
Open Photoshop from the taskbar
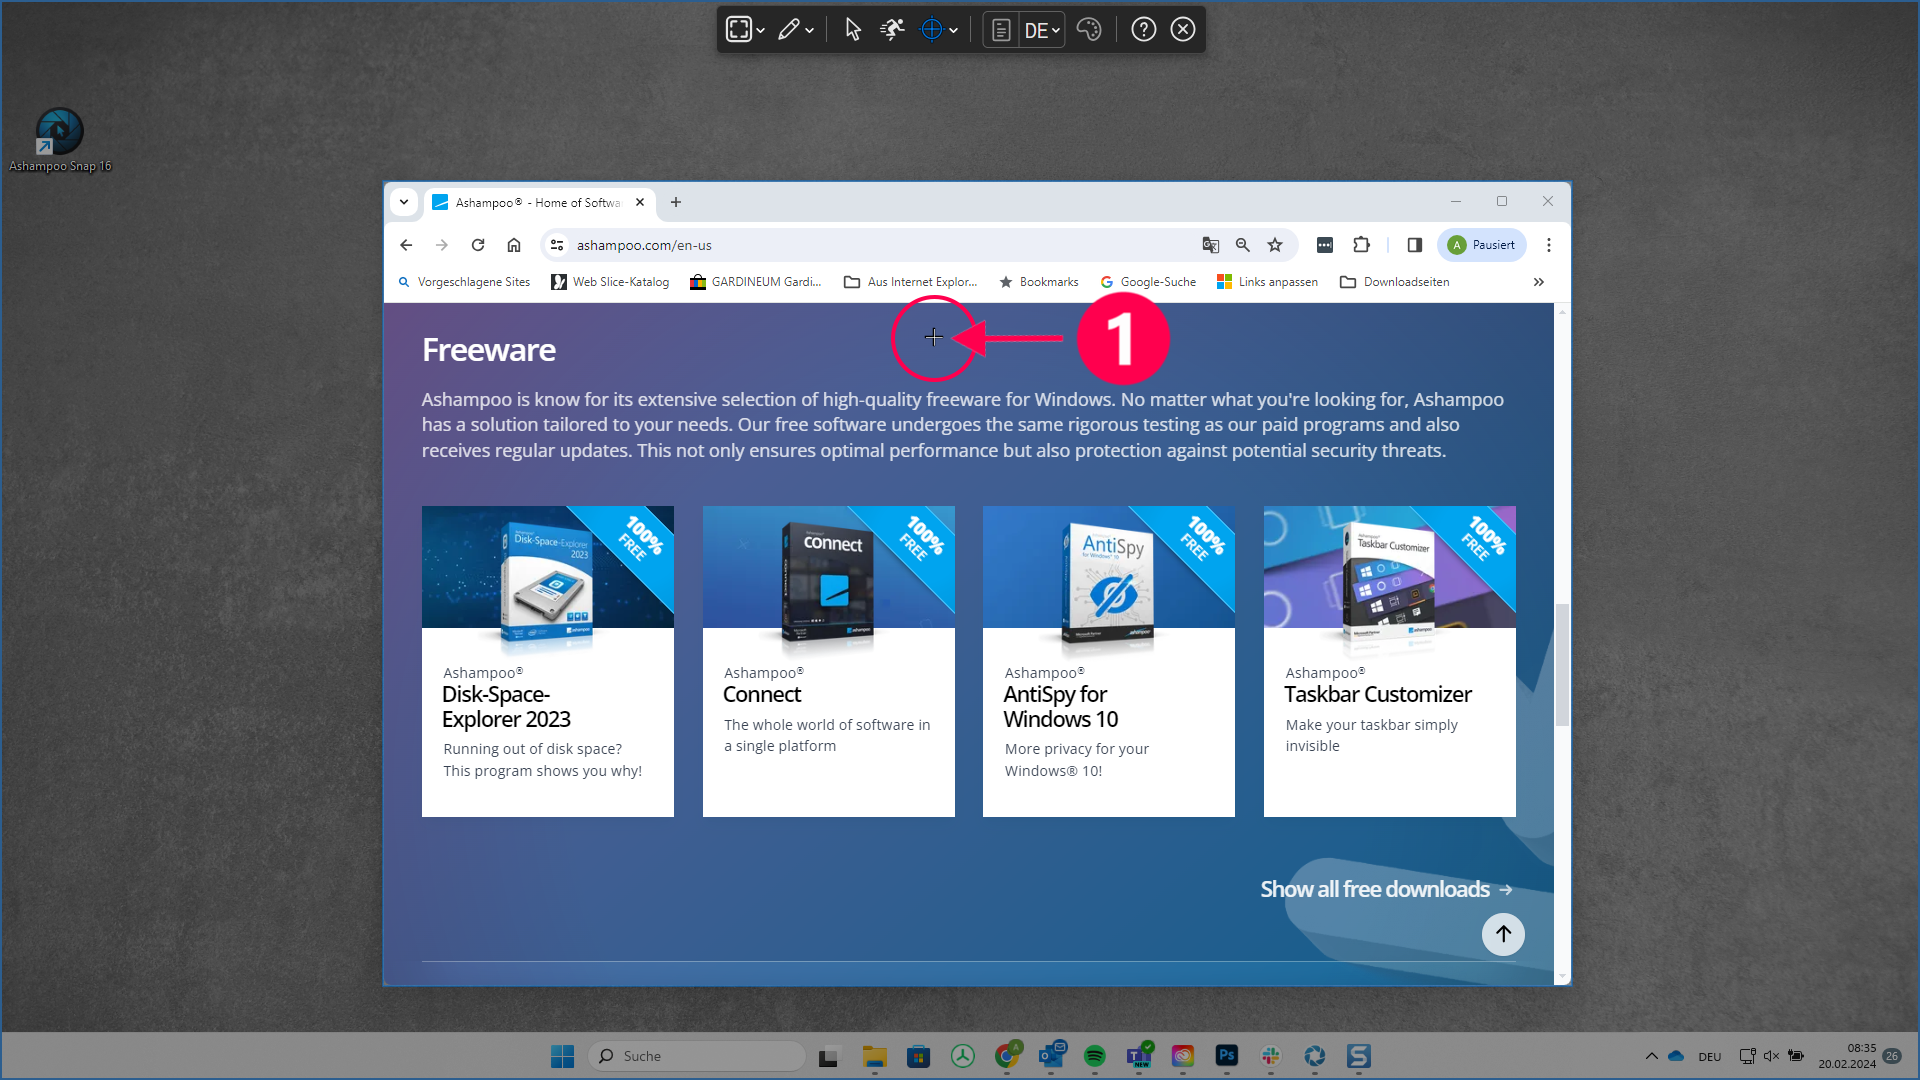pos(1227,1056)
